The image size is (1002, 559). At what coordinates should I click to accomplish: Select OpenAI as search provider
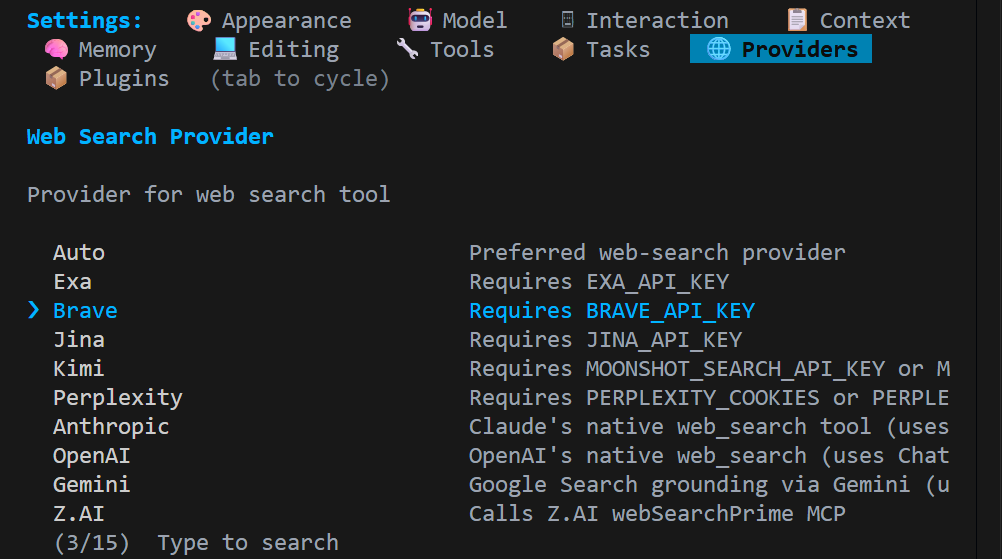[x=91, y=456]
